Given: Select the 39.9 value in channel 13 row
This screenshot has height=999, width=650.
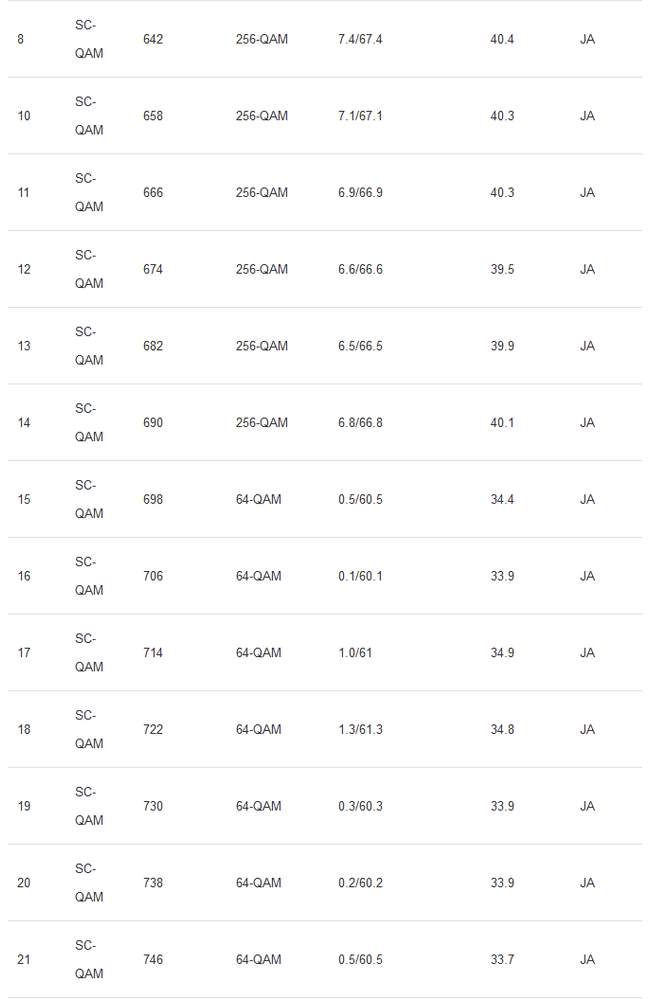Looking at the screenshot, I should (x=502, y=346).
